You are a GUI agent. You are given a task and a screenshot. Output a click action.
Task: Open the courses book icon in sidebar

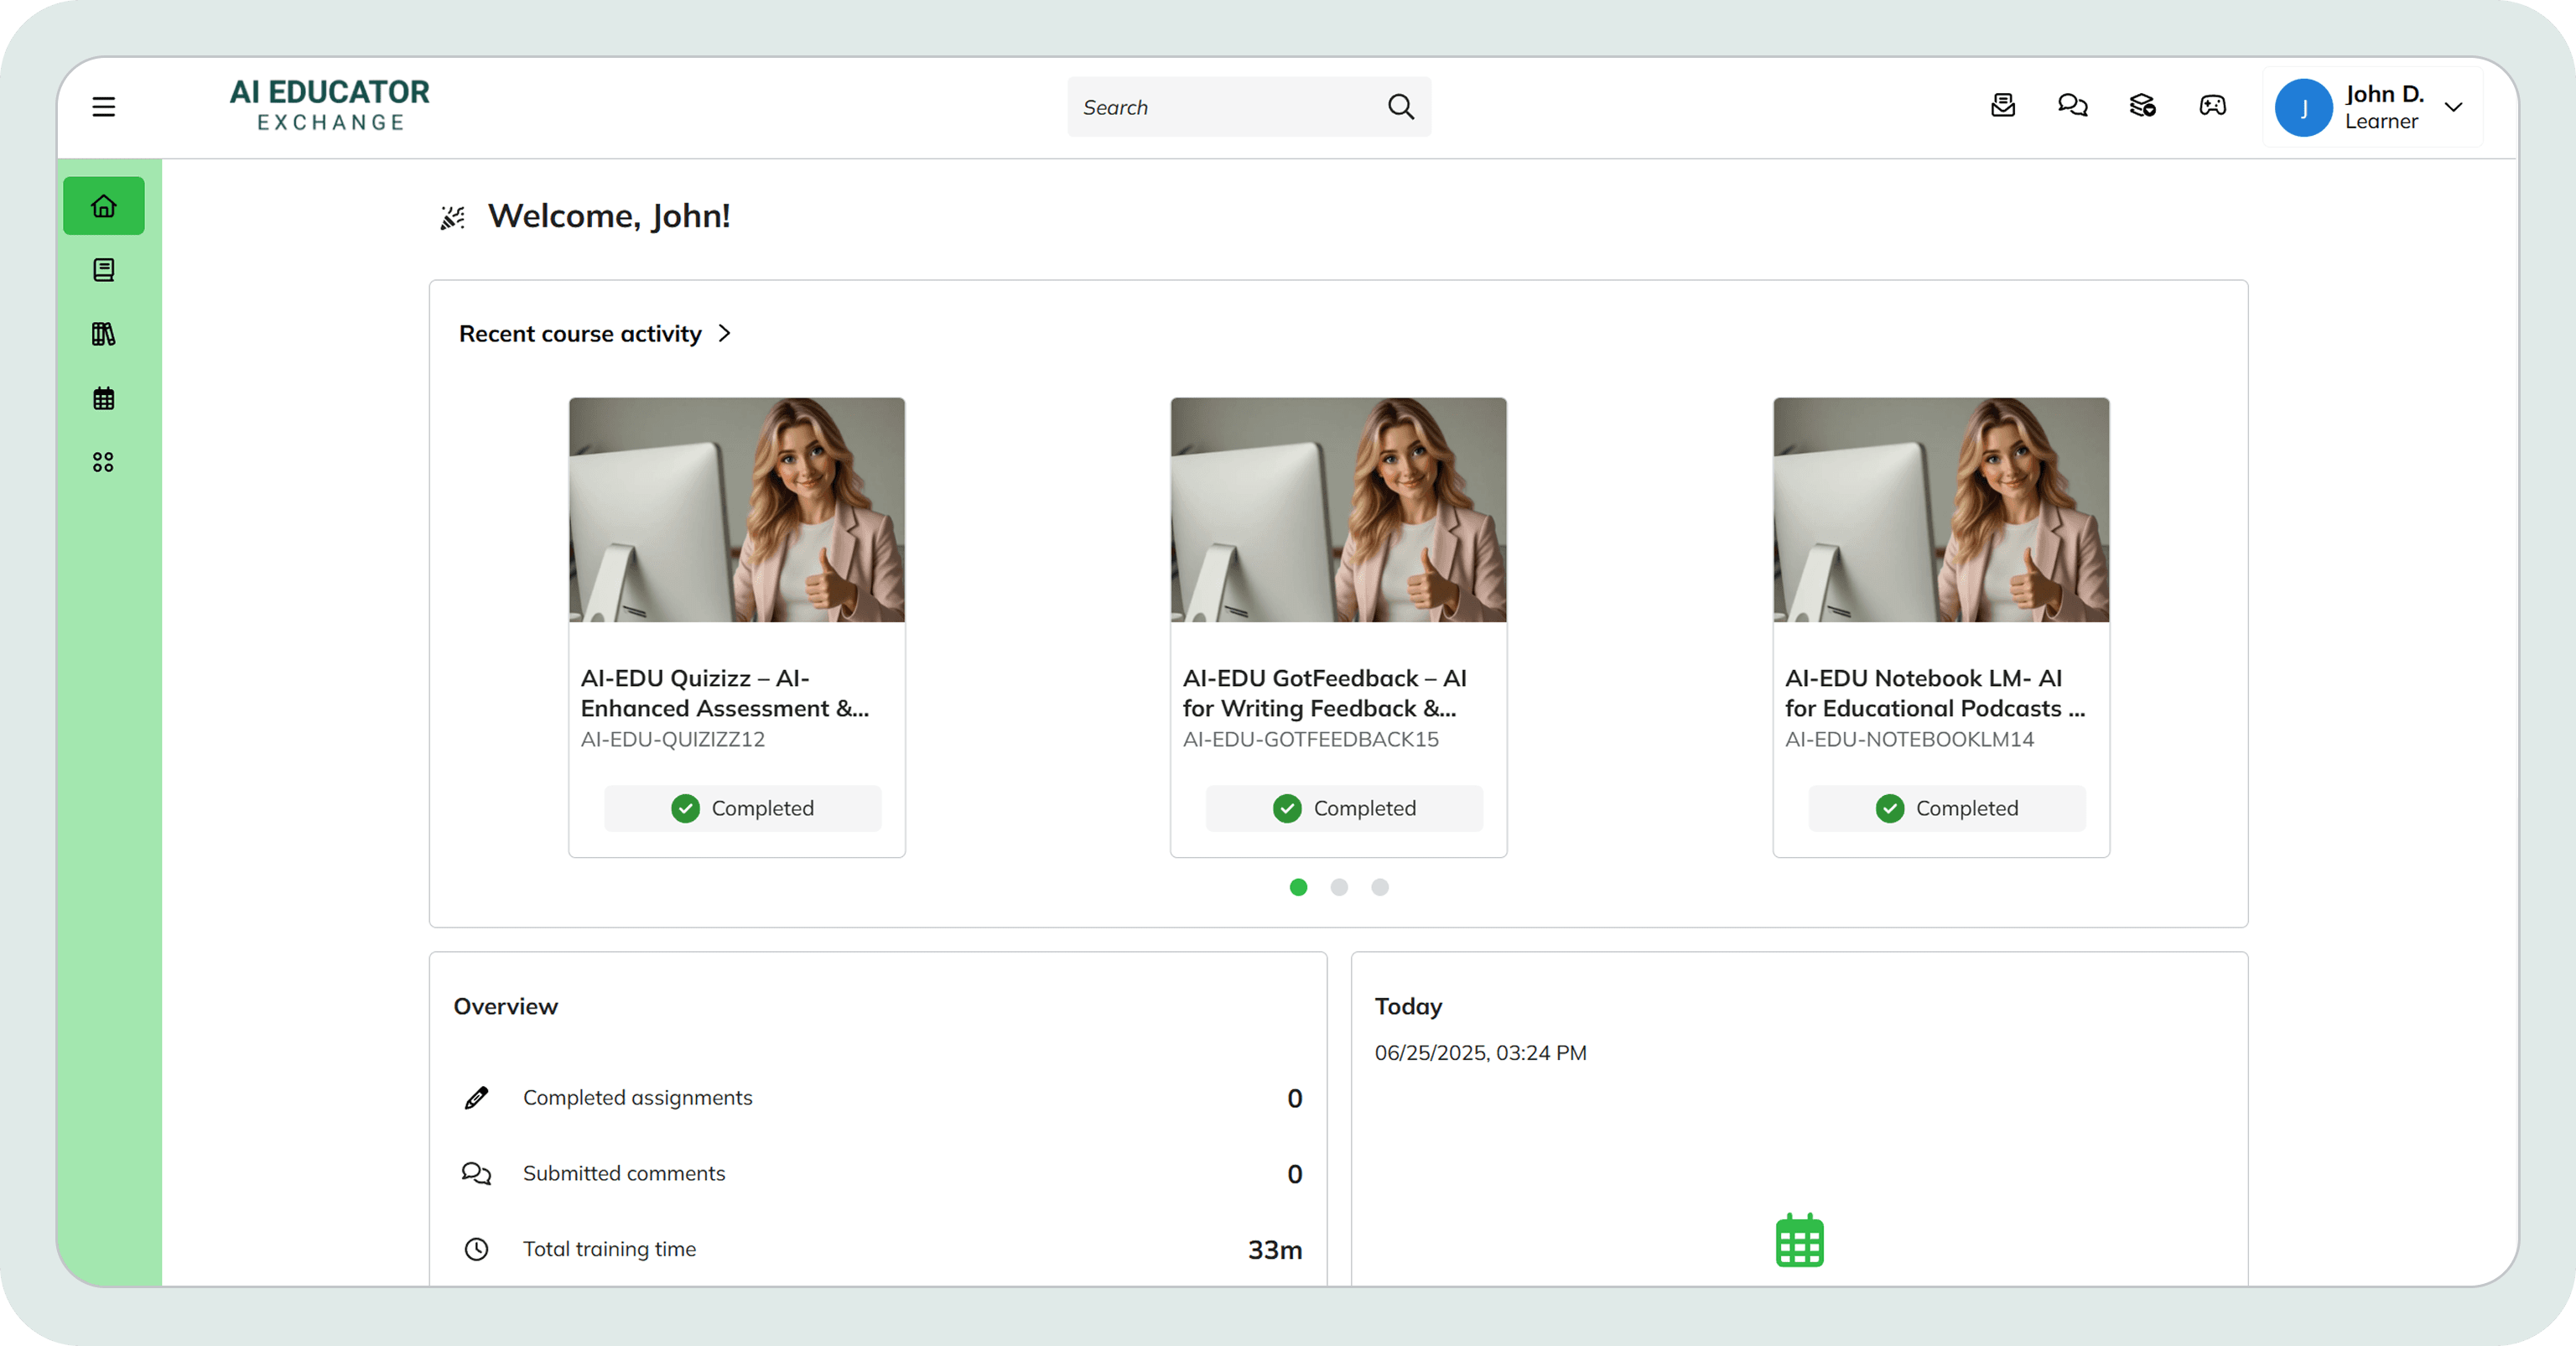104,270
